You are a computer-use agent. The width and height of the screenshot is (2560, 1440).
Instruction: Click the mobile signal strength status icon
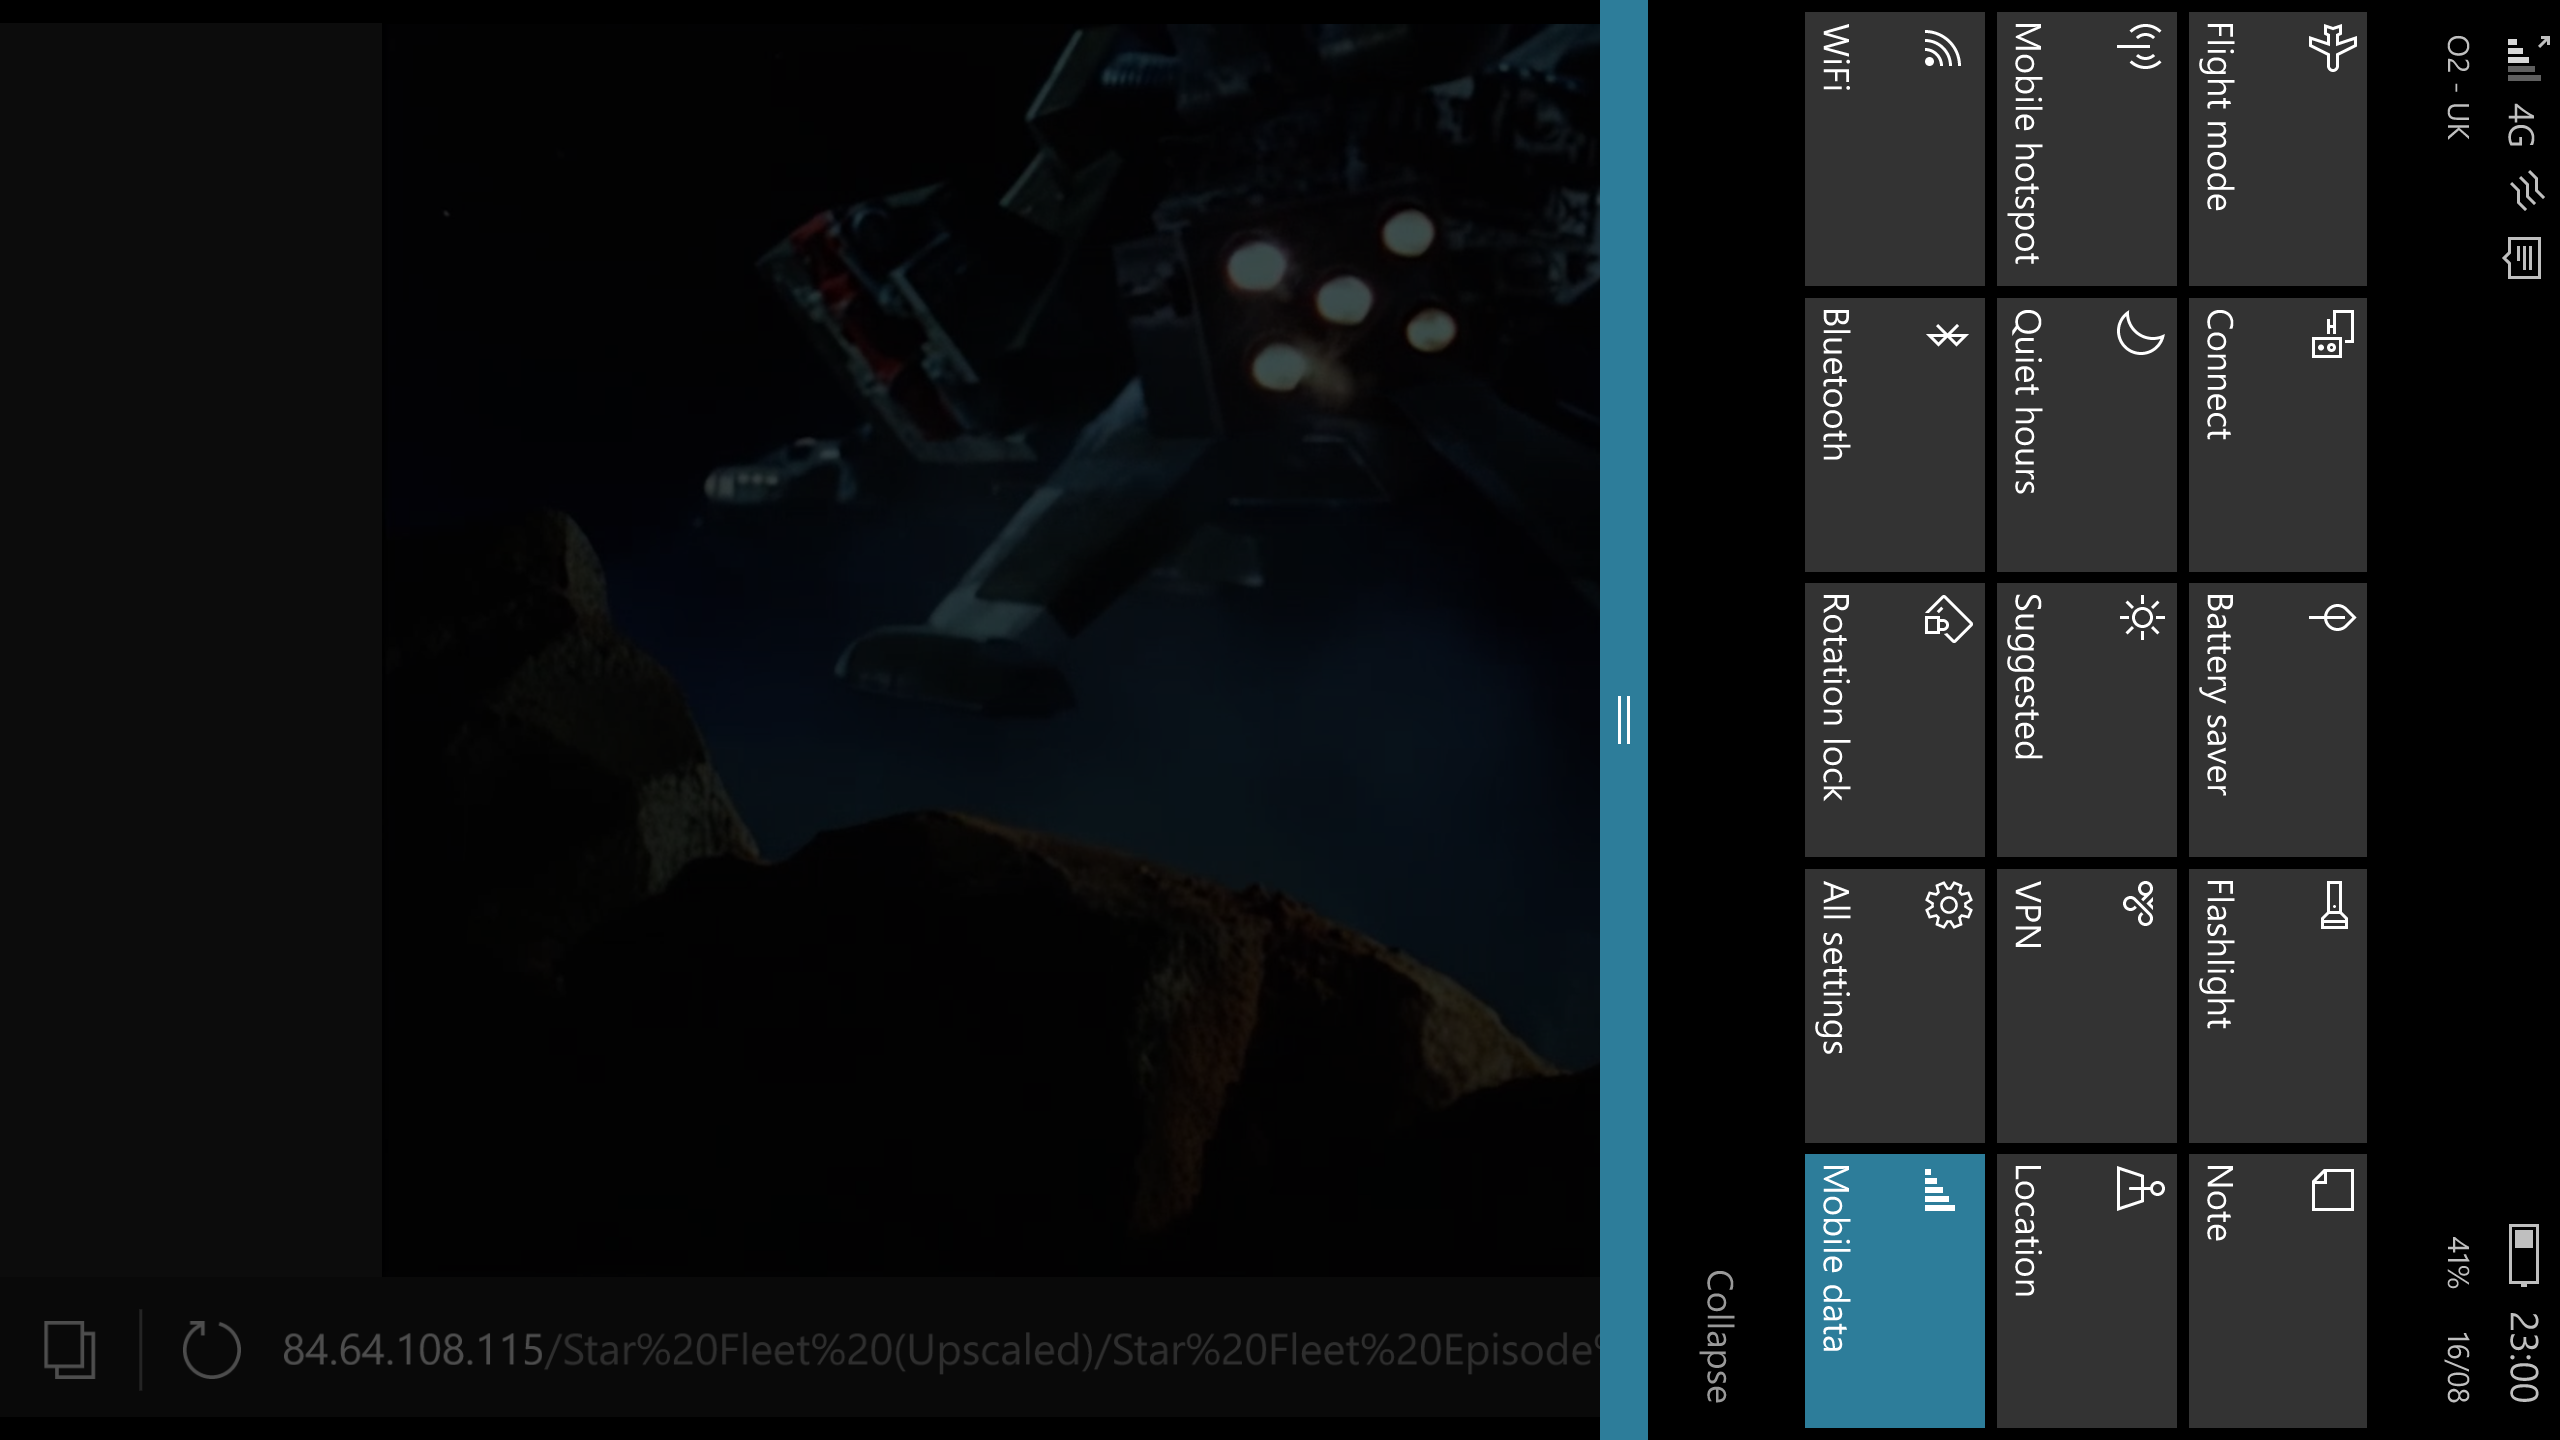2526,58
